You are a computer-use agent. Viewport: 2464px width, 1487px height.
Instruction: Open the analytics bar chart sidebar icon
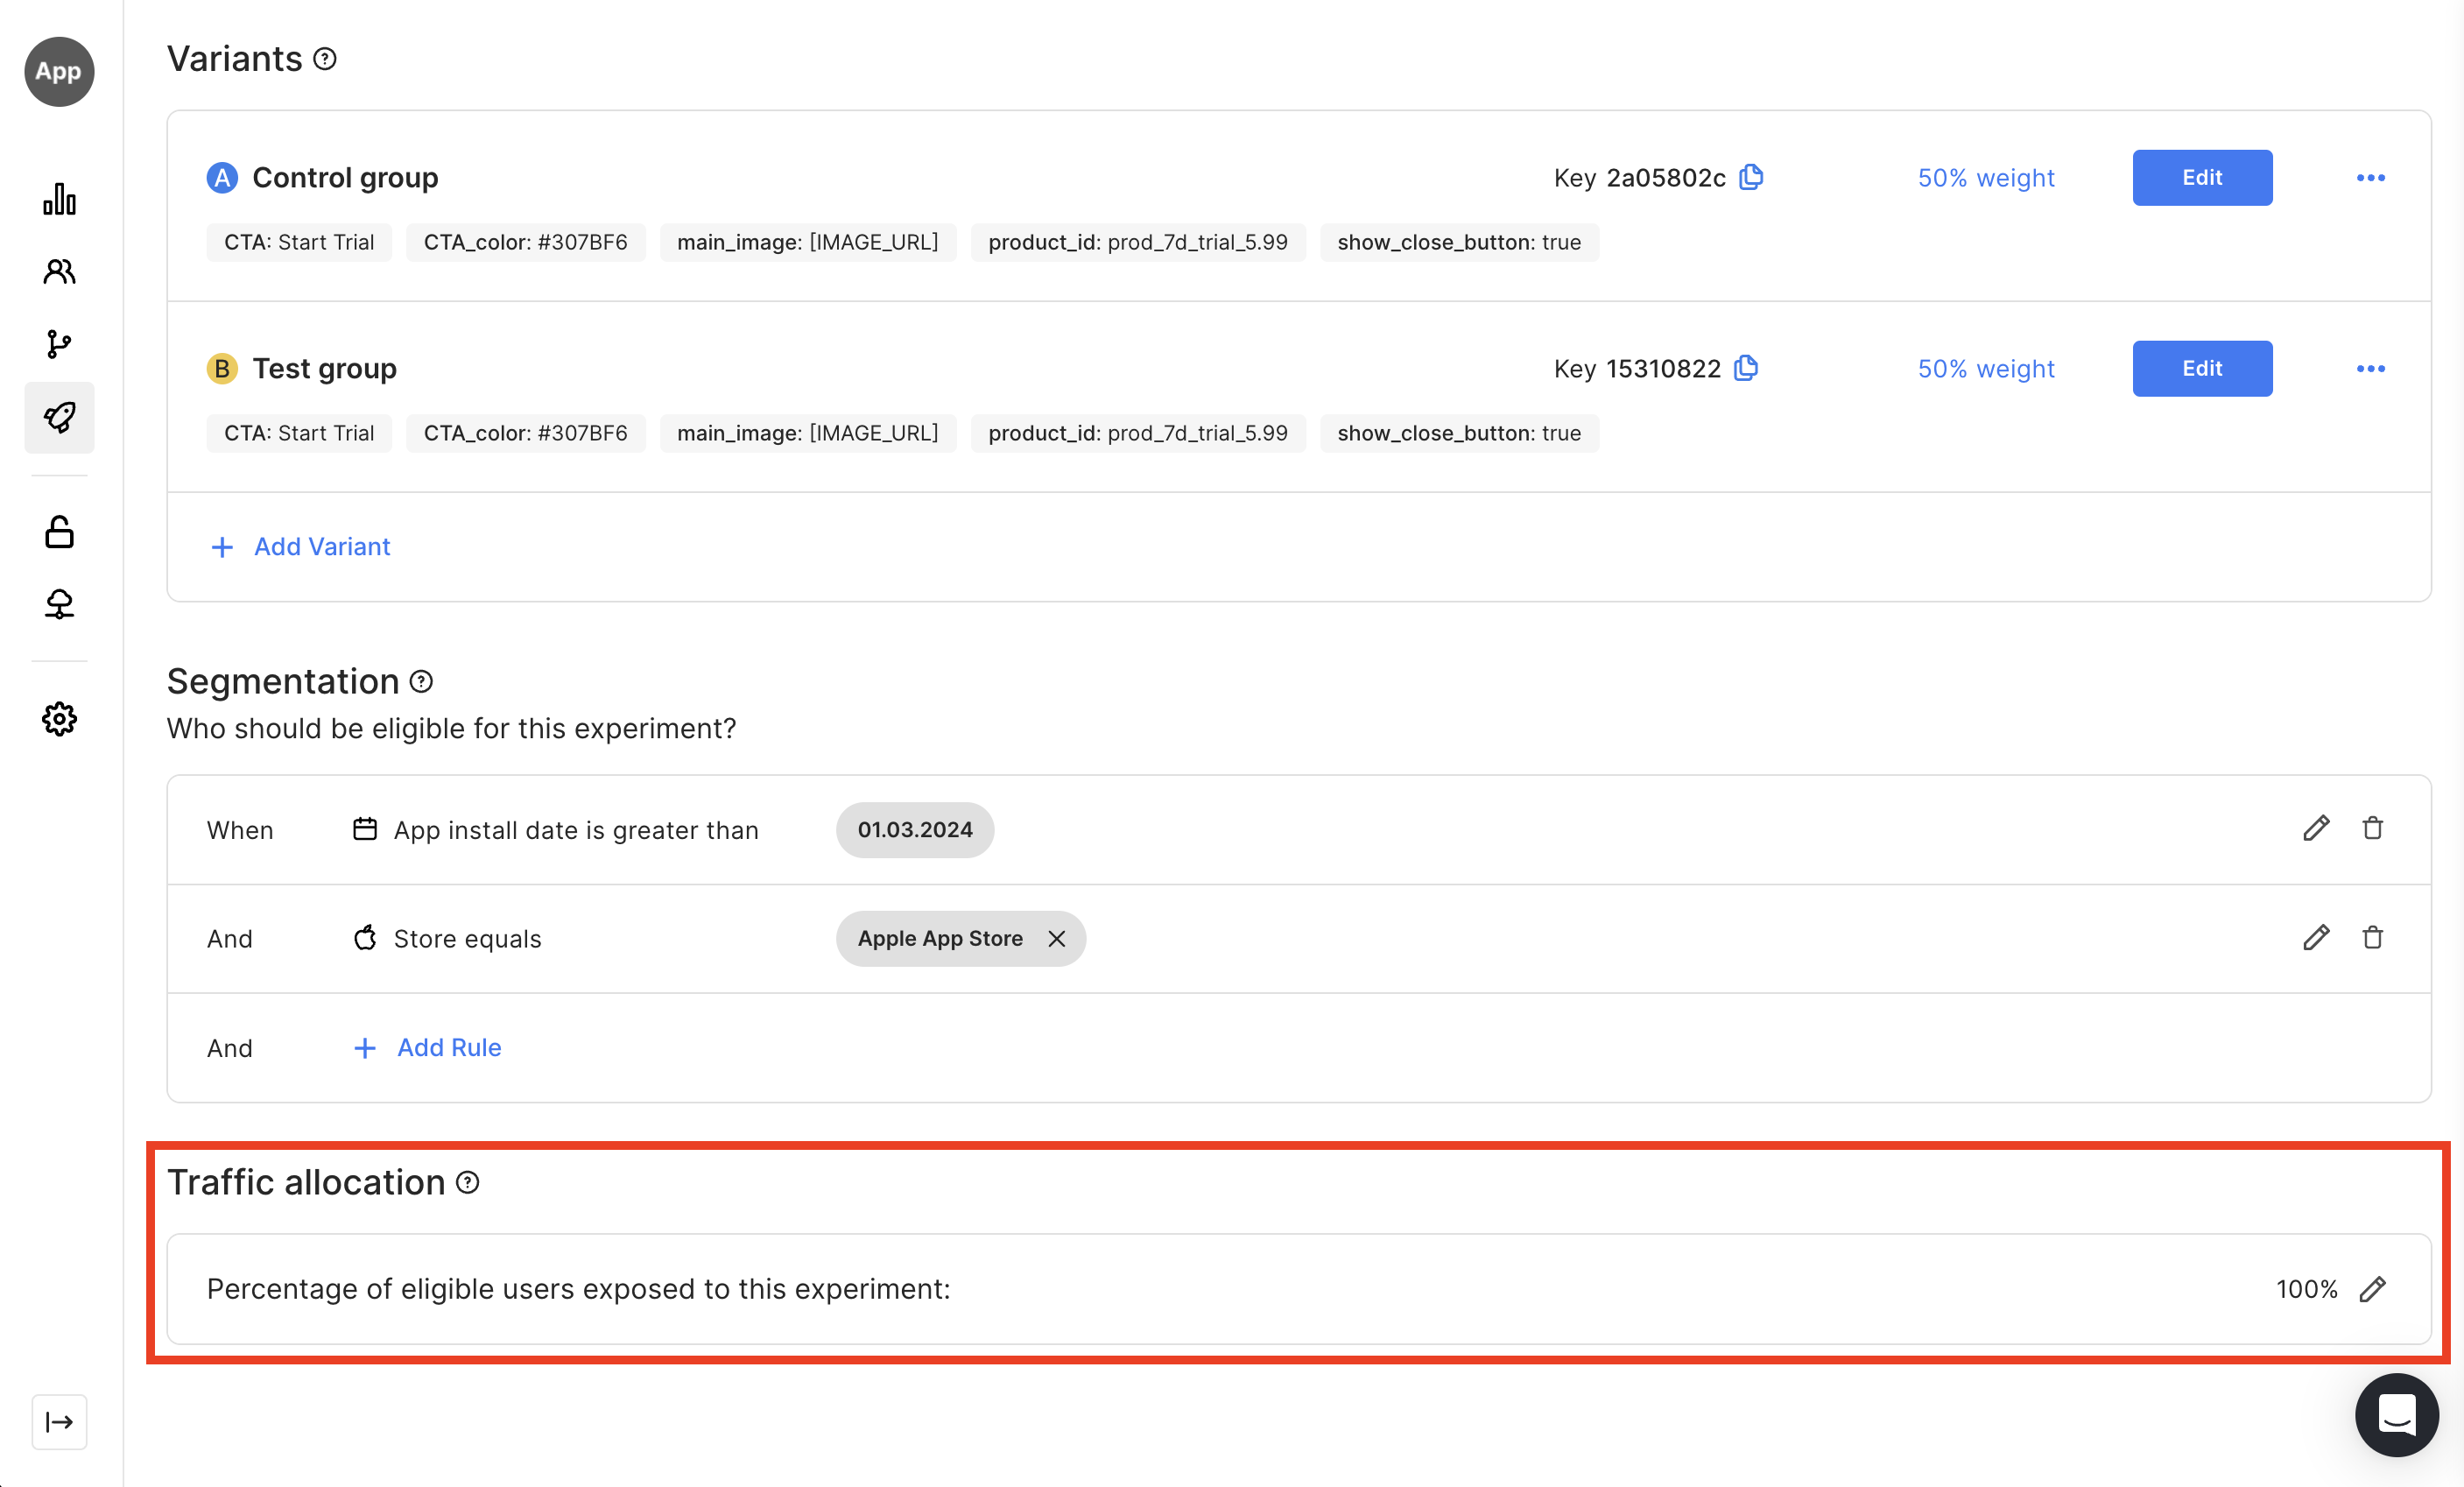coord(59,199)
